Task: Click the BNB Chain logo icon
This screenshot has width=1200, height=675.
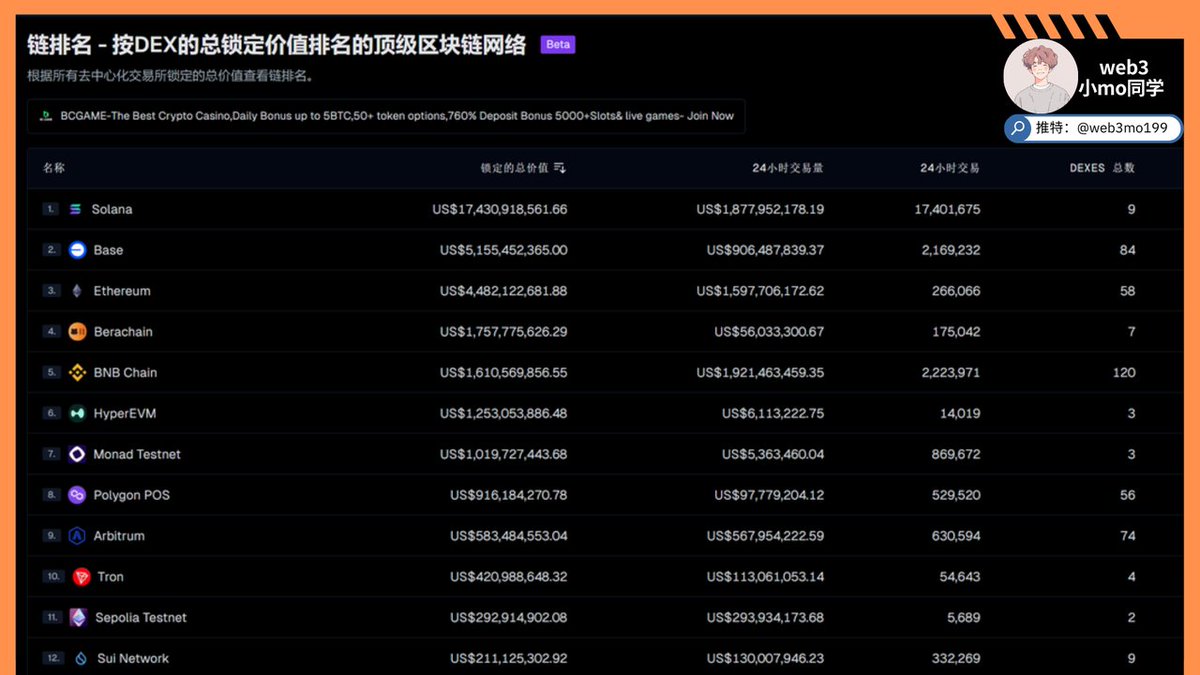Action: 78,372
